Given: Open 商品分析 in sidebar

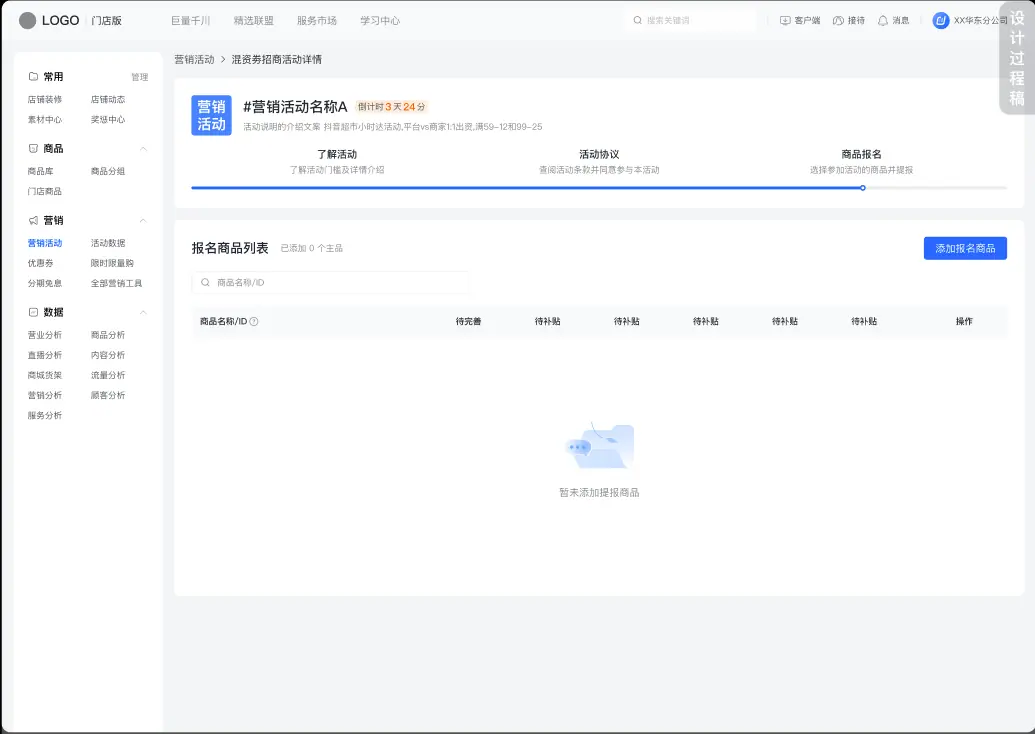Looking at the screenshot, I should 108,335.
